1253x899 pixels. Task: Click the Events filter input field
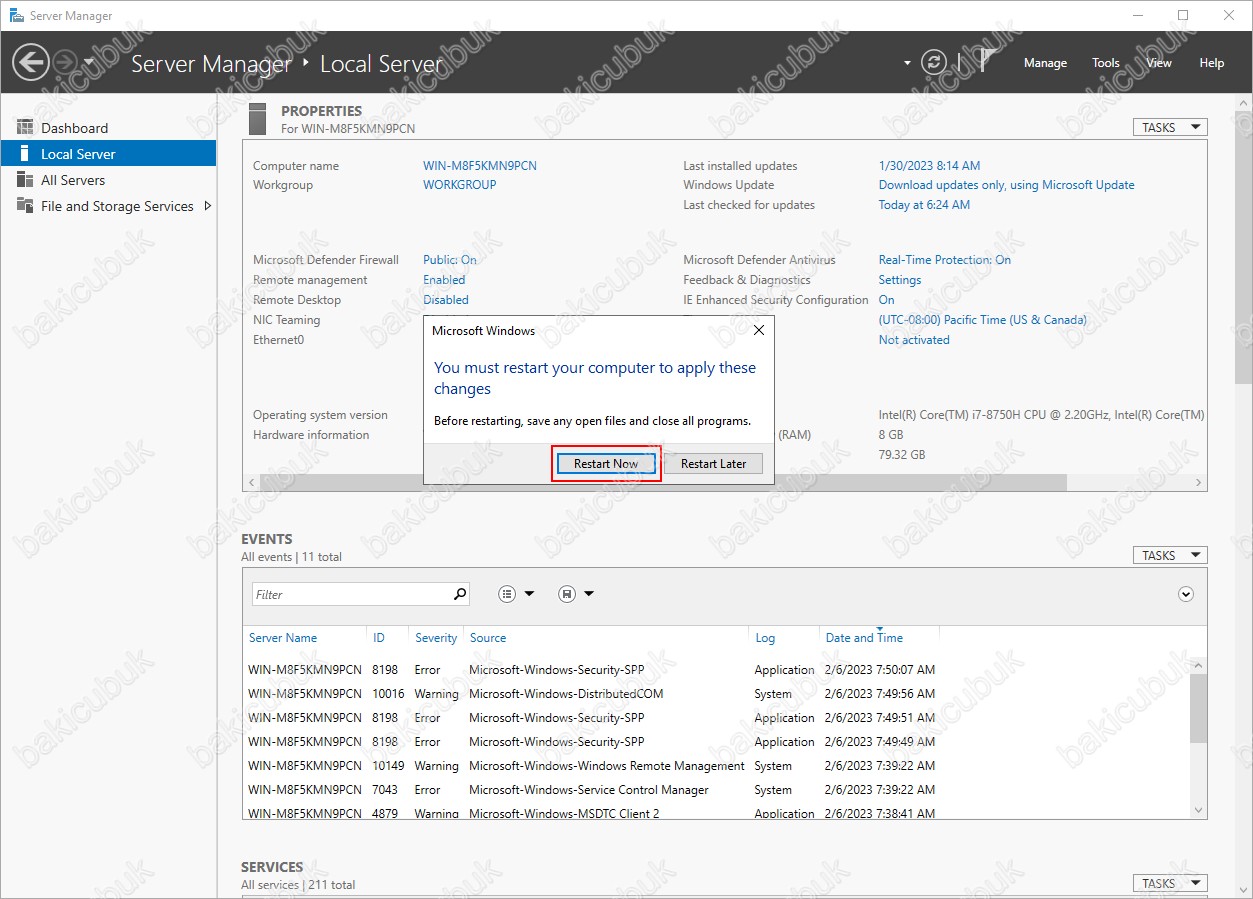pos(351,594)
